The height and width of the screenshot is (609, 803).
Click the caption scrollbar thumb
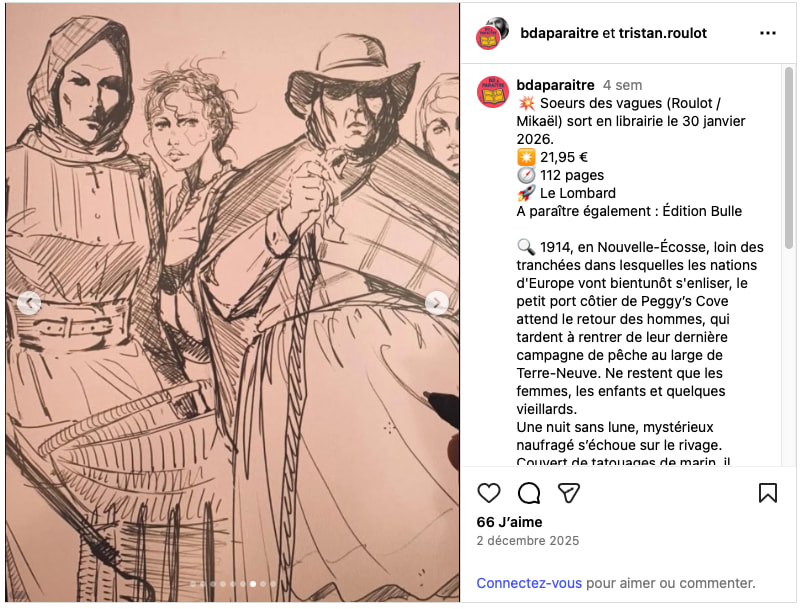coord(790,160)
